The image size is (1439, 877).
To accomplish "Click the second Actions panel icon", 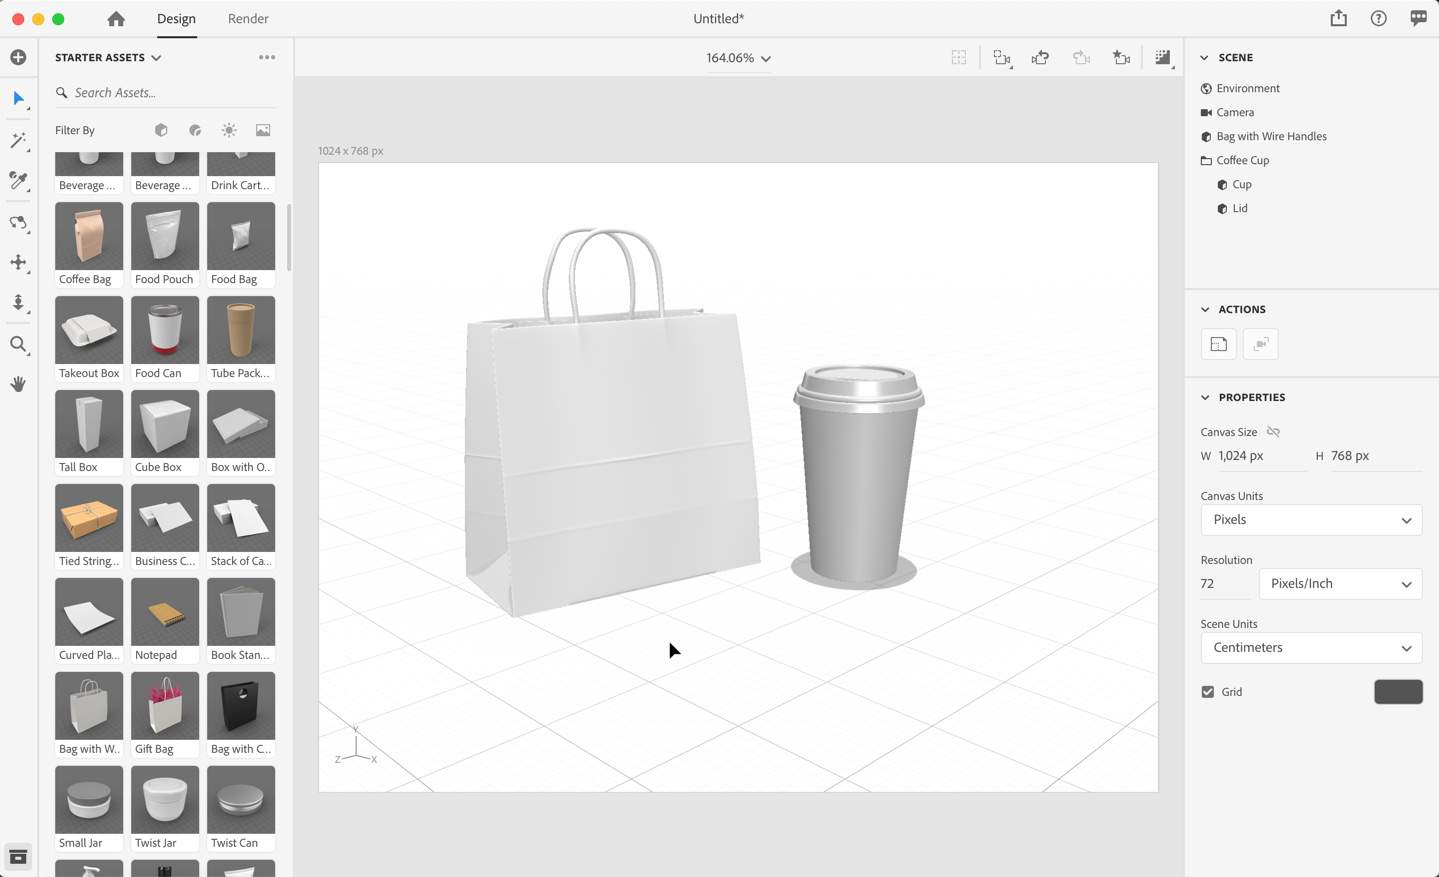I will click(1261, 344).
